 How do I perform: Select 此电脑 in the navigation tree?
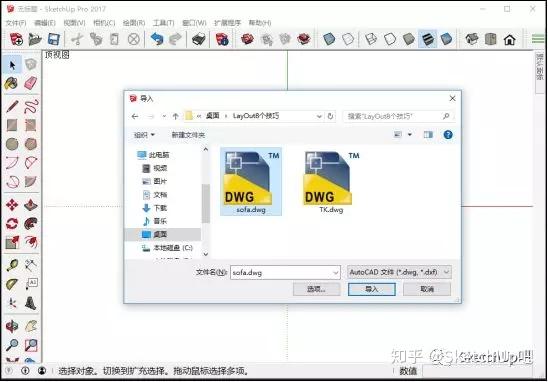pyautogui.click(x=153, y=155)
